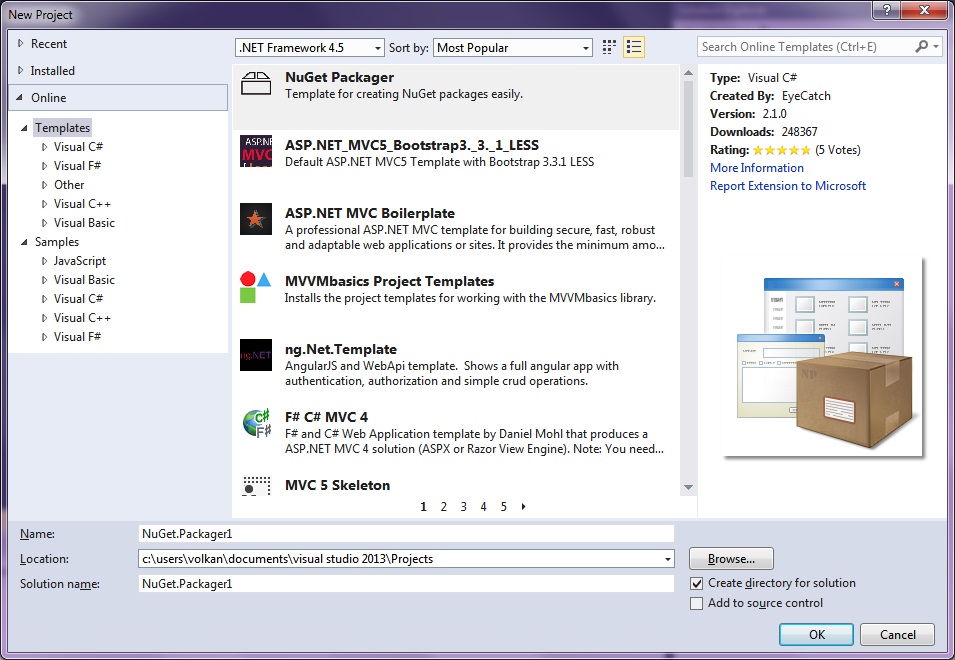Switch to small icons list view
Viewport: 955px width, 660px height.
tap(634, 47)
